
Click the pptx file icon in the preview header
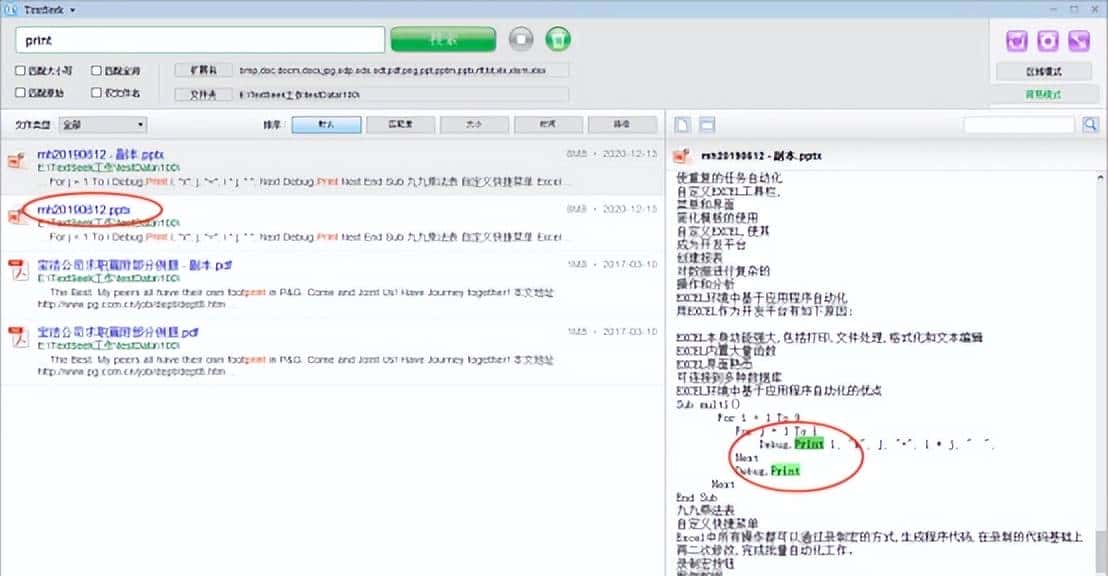pos(682,155)
